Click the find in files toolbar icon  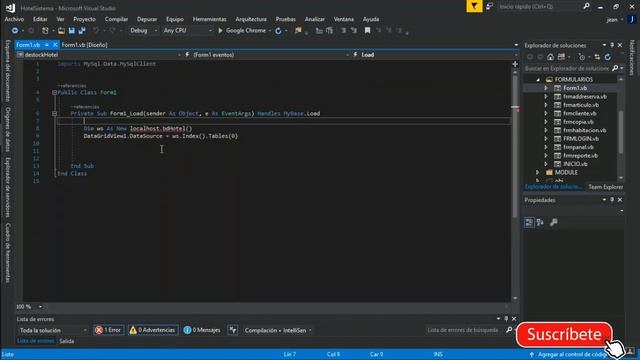298,31
